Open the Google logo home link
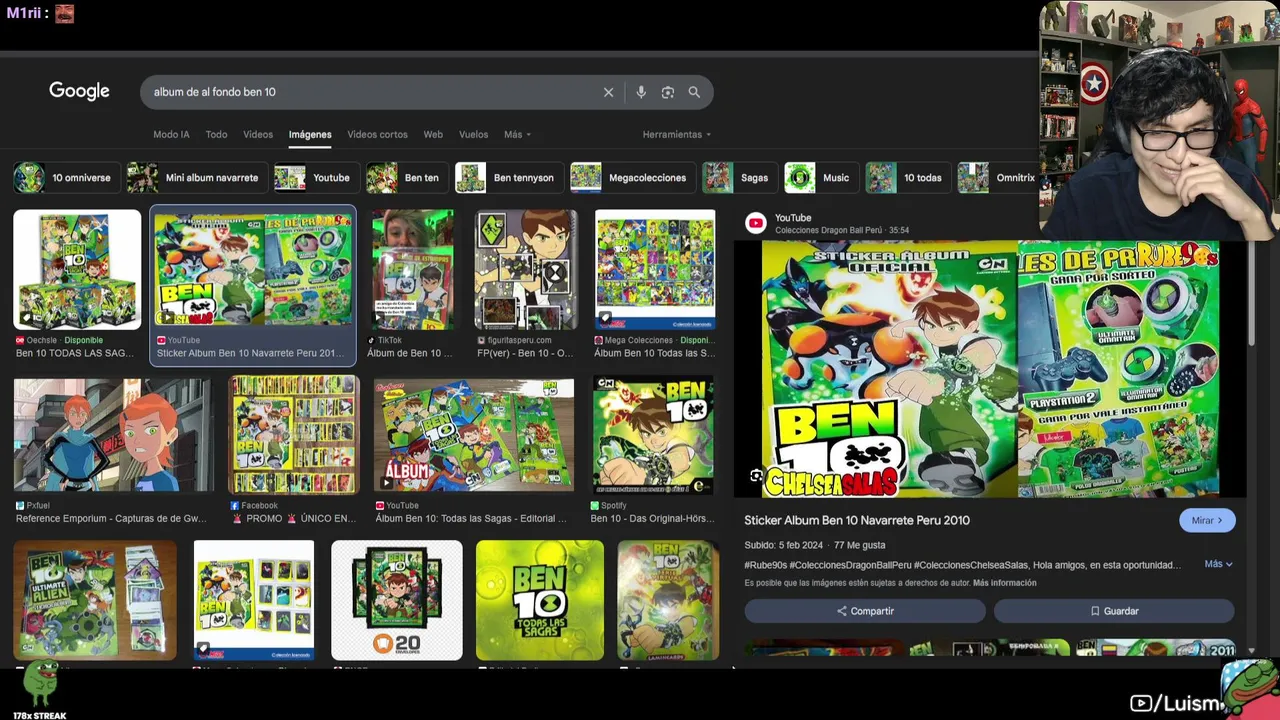The width and height of the screenshot is (1280, 720). pos(79,91)
